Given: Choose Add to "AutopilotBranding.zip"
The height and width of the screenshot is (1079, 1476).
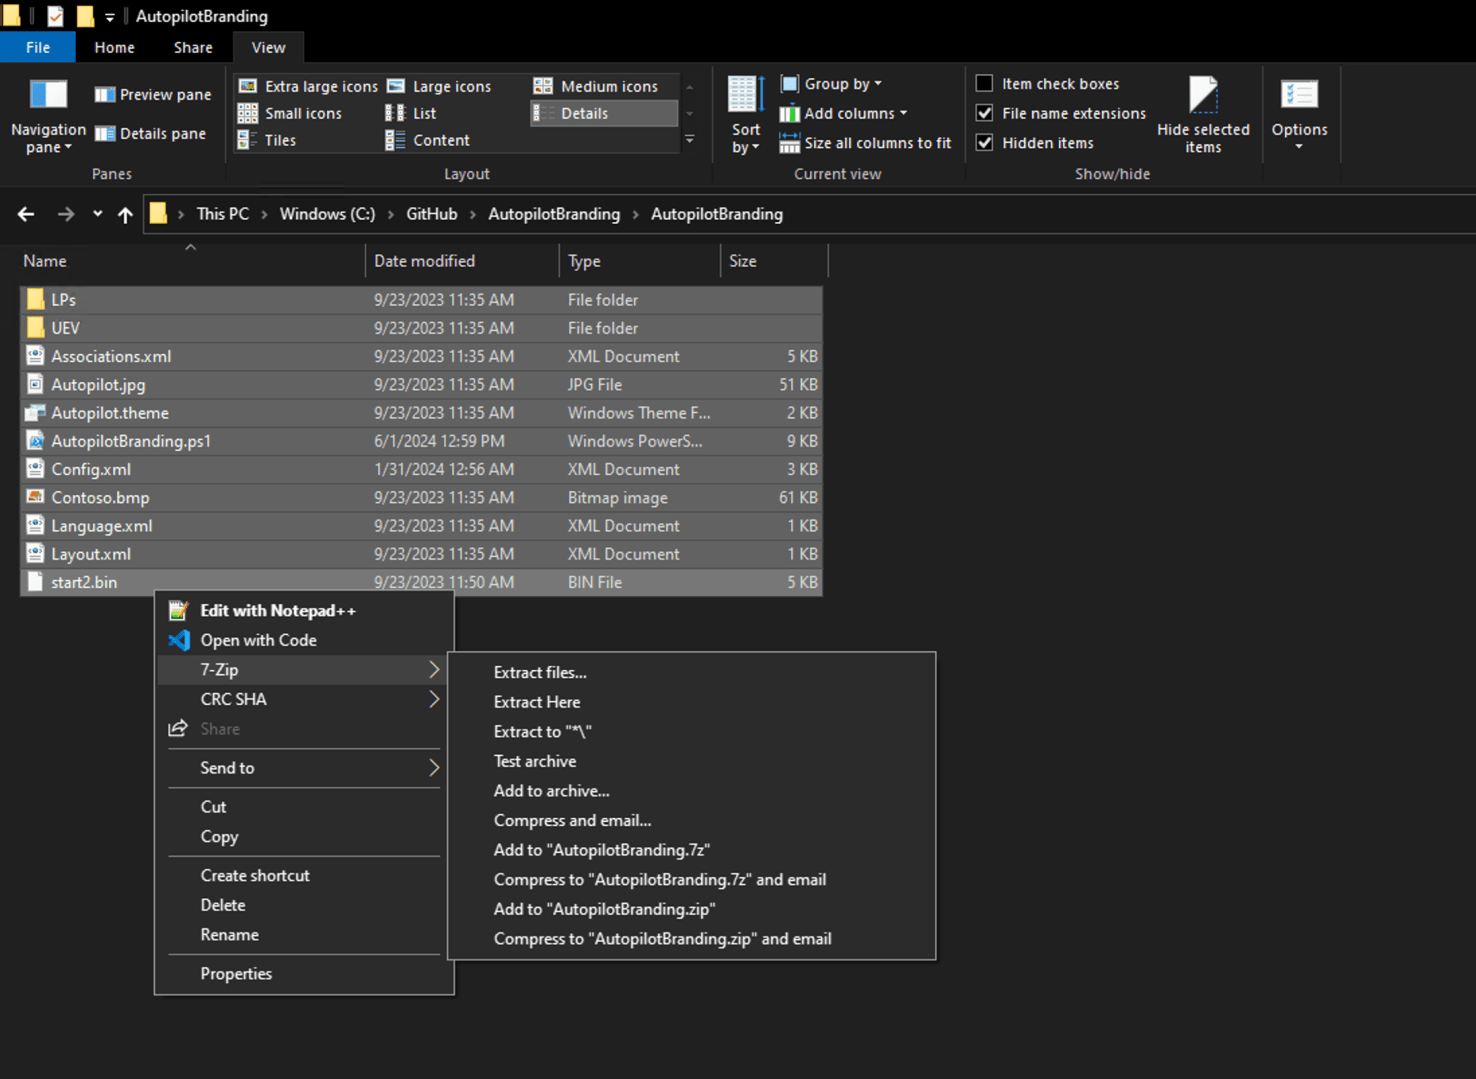Looking at the screenshot, I should coord(604,909).
